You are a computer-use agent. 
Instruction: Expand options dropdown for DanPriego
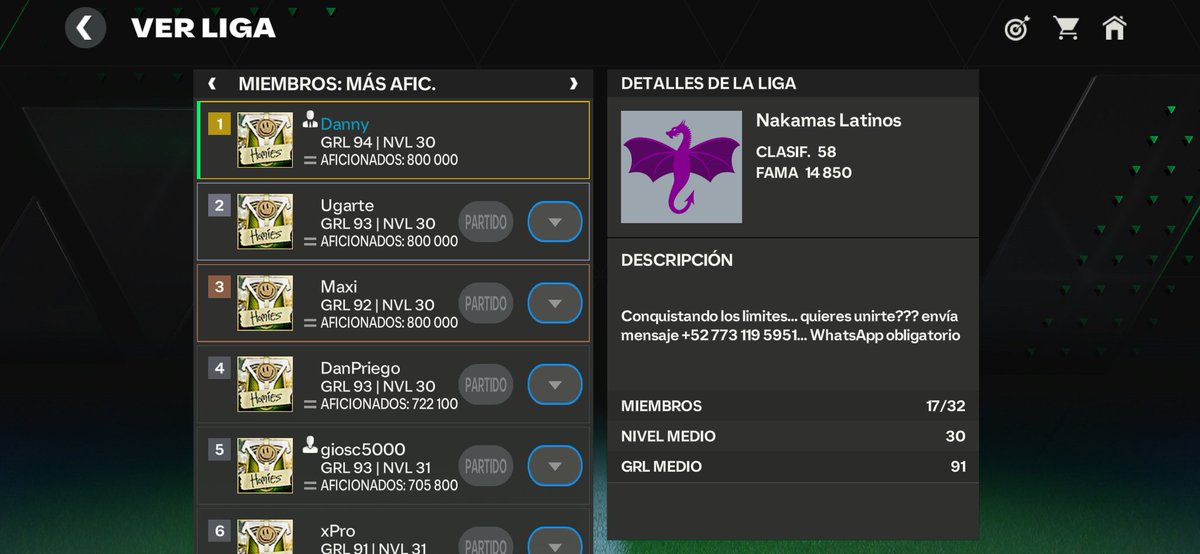[x=555, y=384]
